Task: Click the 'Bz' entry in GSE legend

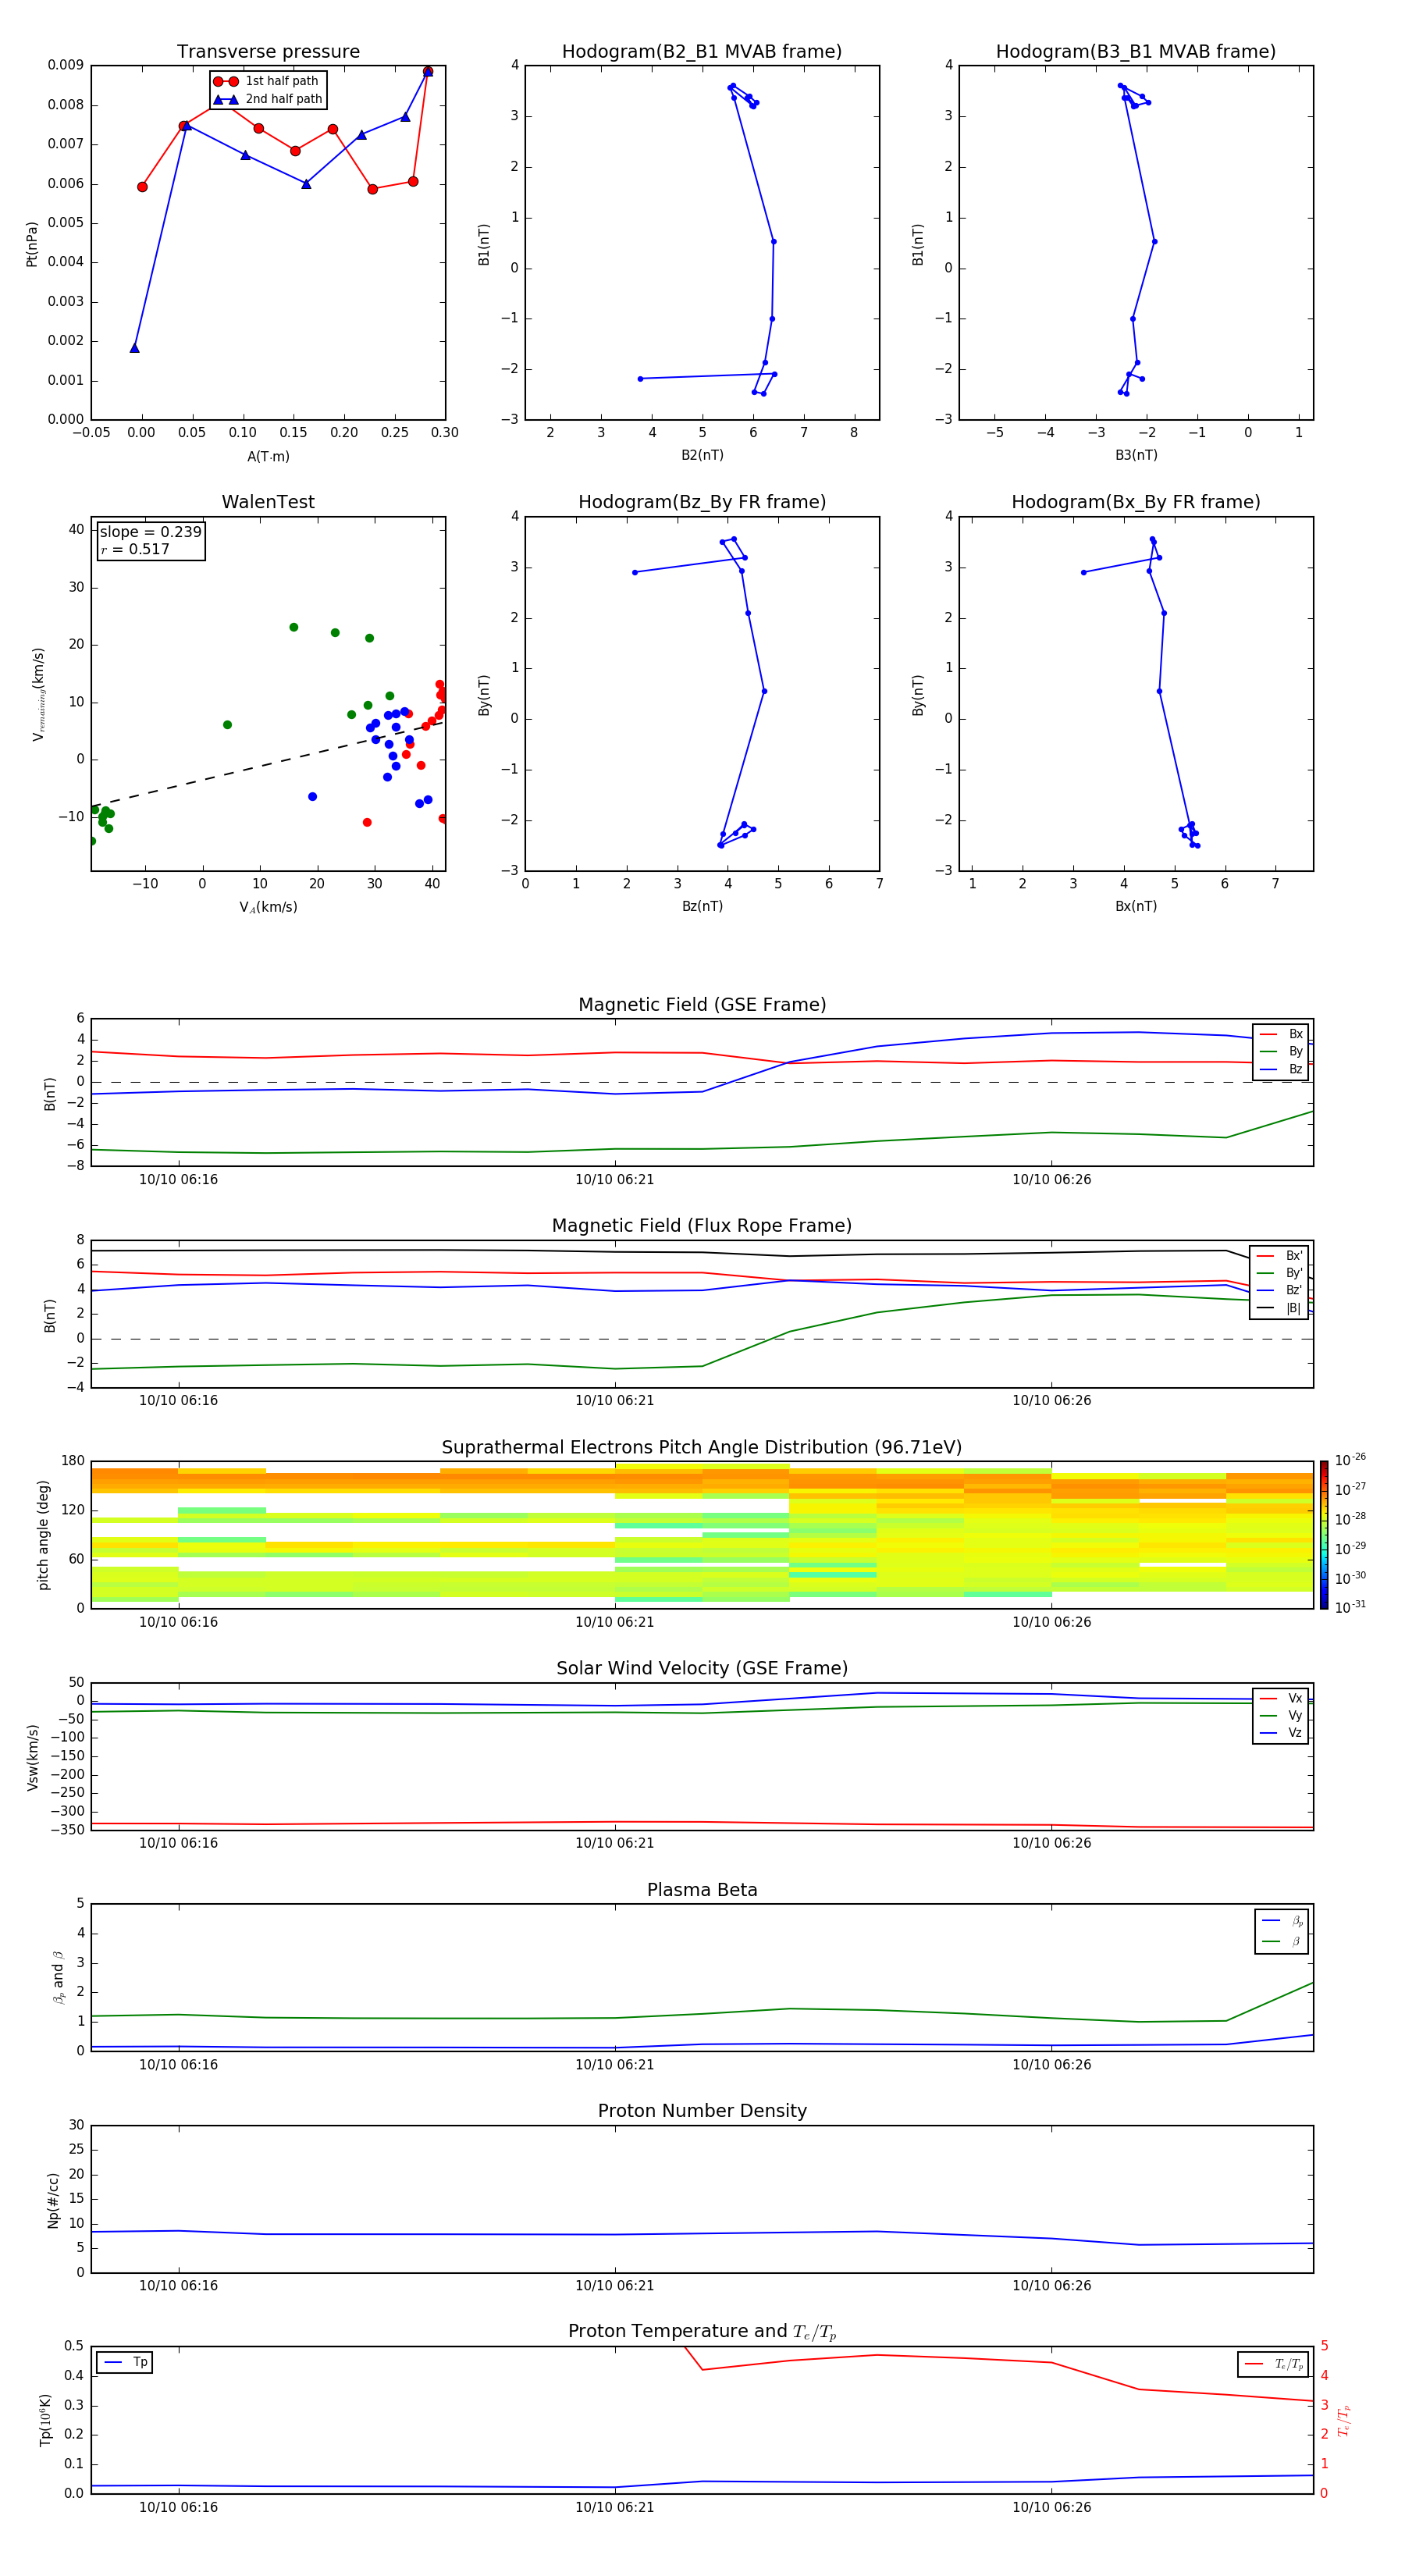Action: click(x=1281, y=1069)
